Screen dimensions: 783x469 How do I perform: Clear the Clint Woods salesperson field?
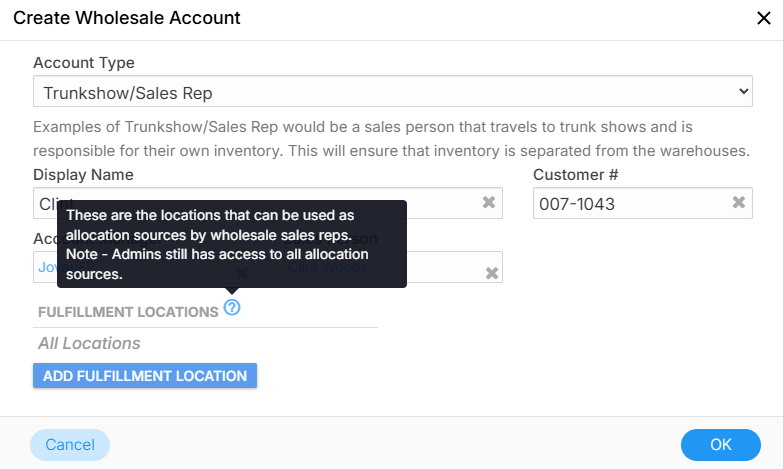(x=492, y=273)
